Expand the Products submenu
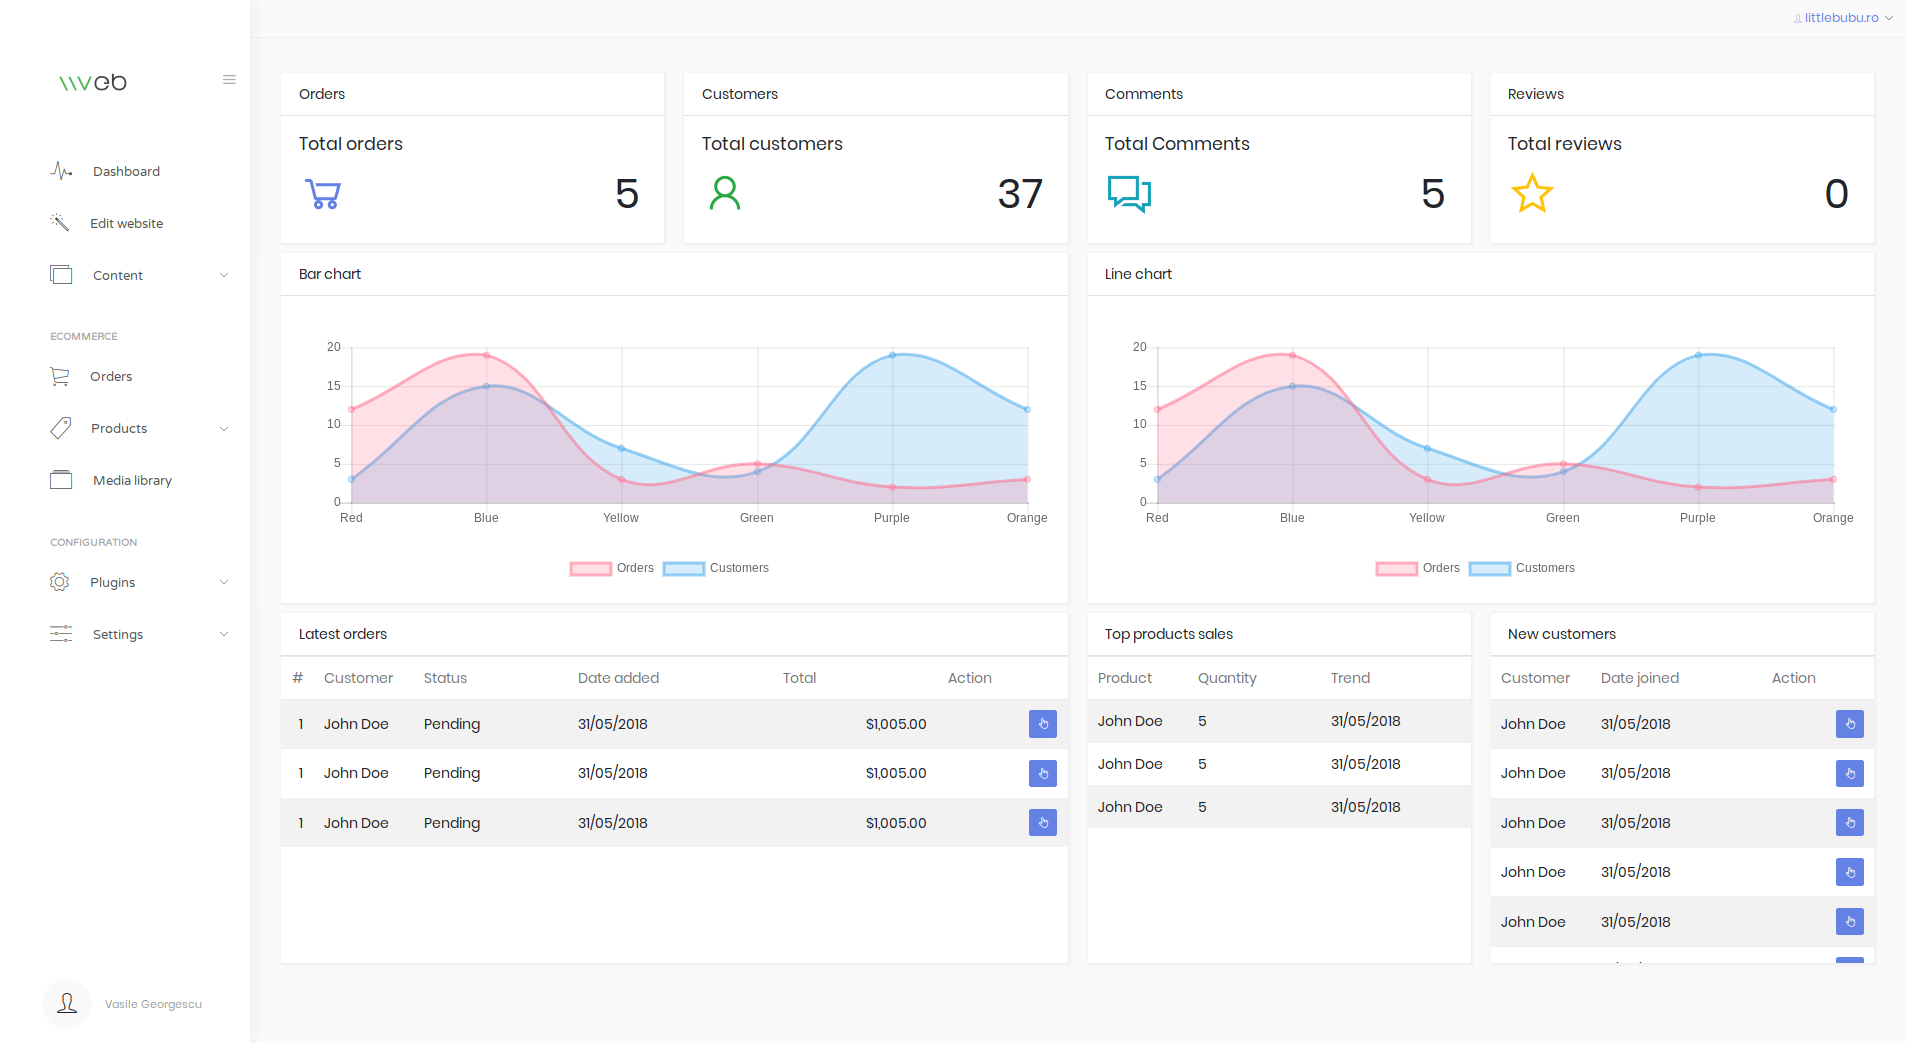Screen dimensions: 1905x1043 coord(140,428)
